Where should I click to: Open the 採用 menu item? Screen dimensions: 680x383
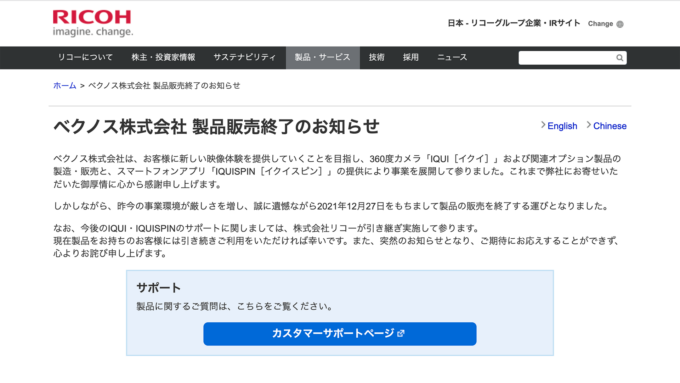(410, 57)
